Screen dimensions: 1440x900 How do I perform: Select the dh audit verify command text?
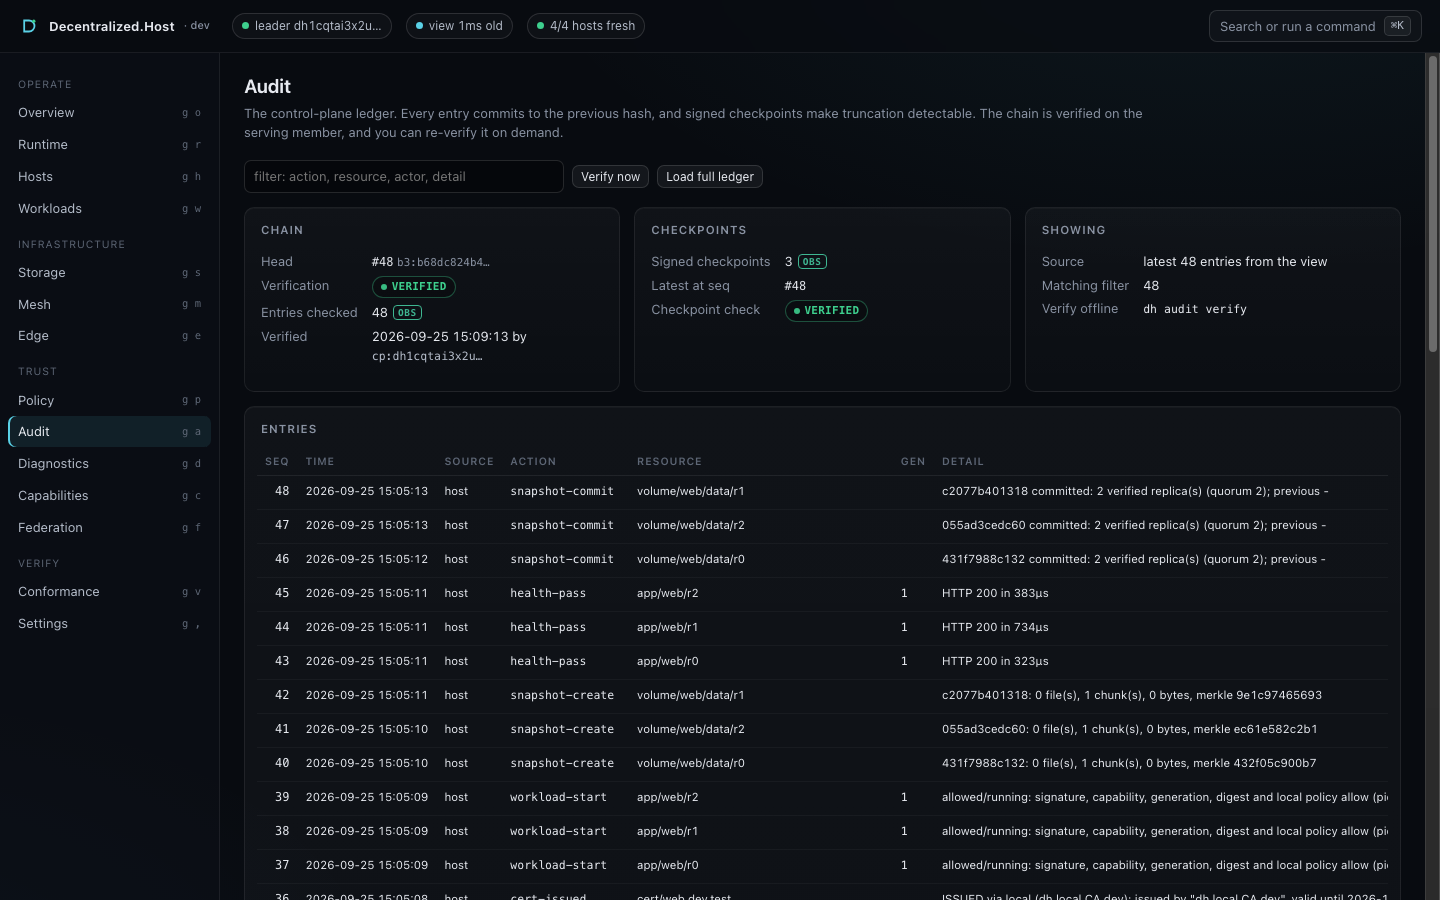1195,310
